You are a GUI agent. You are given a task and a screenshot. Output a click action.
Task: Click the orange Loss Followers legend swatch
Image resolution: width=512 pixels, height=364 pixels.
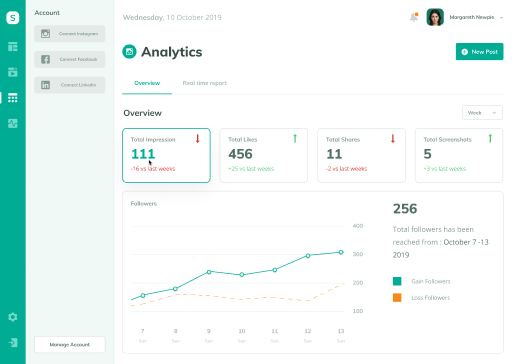(397, 297)
